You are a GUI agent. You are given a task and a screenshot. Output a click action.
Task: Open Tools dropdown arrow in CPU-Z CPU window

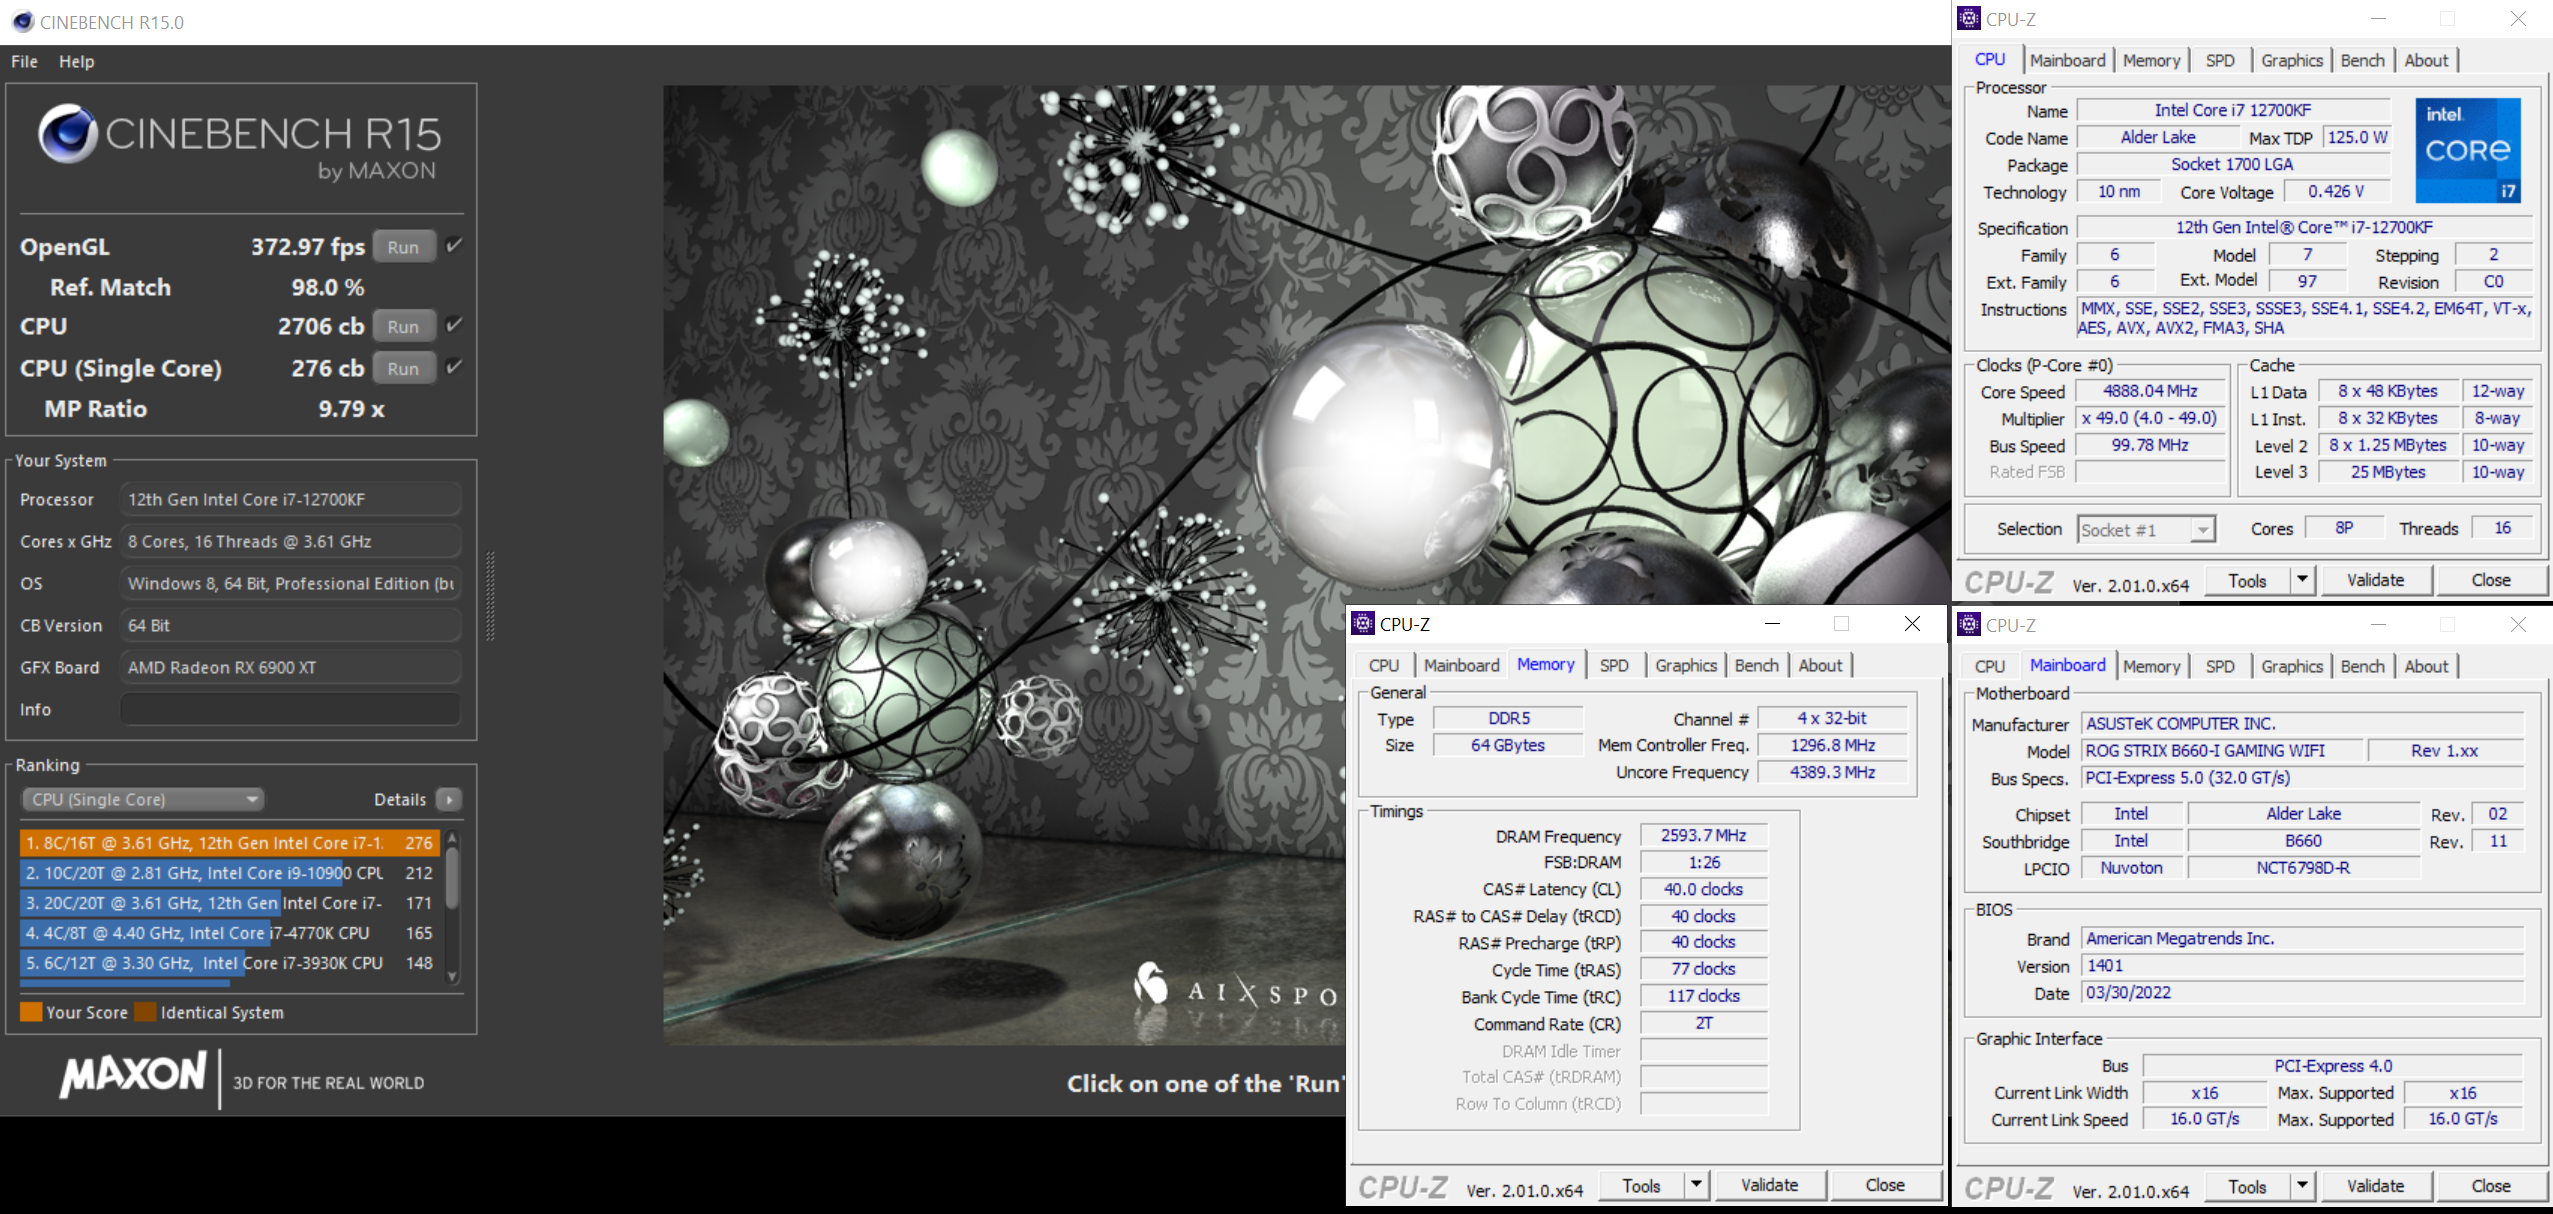[2302, 580]
